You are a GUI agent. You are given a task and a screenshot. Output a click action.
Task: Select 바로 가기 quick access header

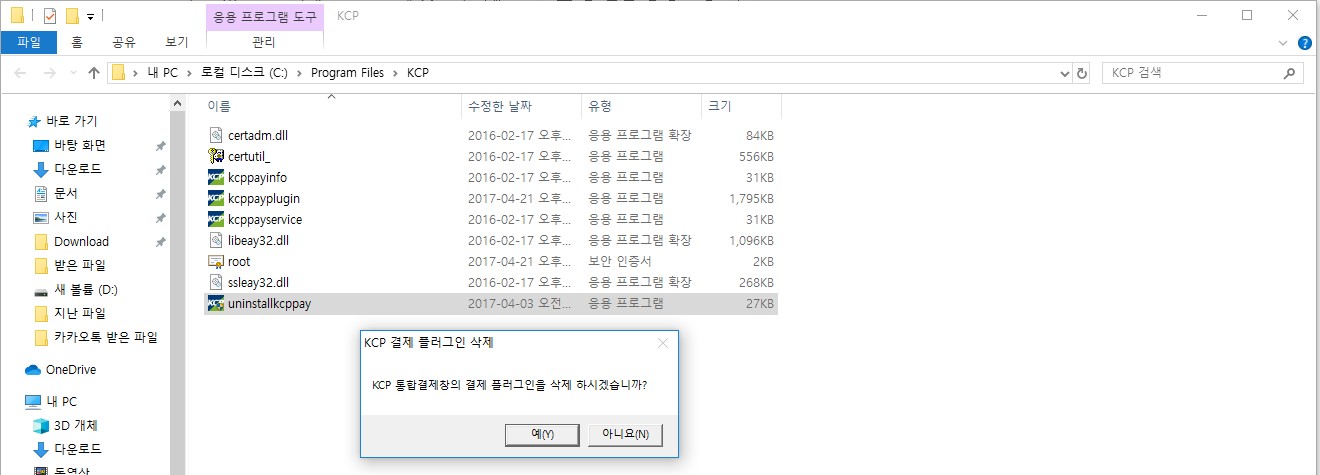pyautogui.click(x=71, y=121)
